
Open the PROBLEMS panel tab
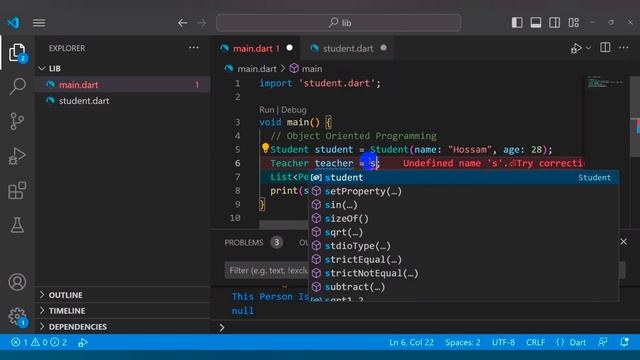tap(244, 242)
